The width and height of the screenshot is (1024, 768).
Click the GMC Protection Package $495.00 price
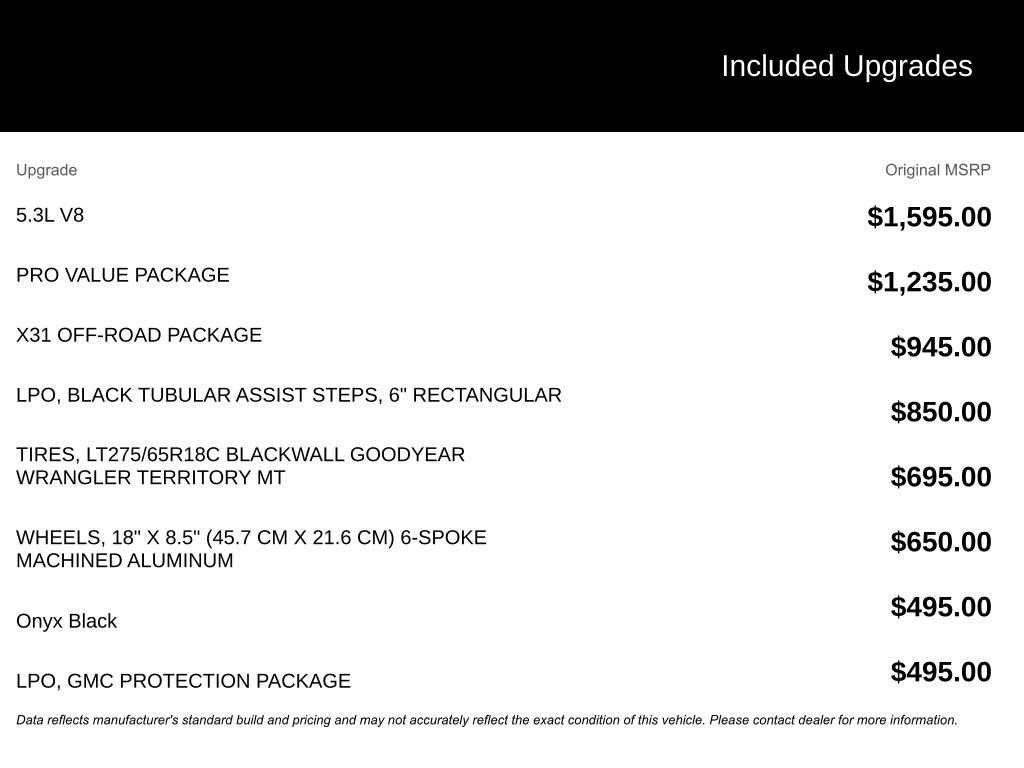pos(940,672)
